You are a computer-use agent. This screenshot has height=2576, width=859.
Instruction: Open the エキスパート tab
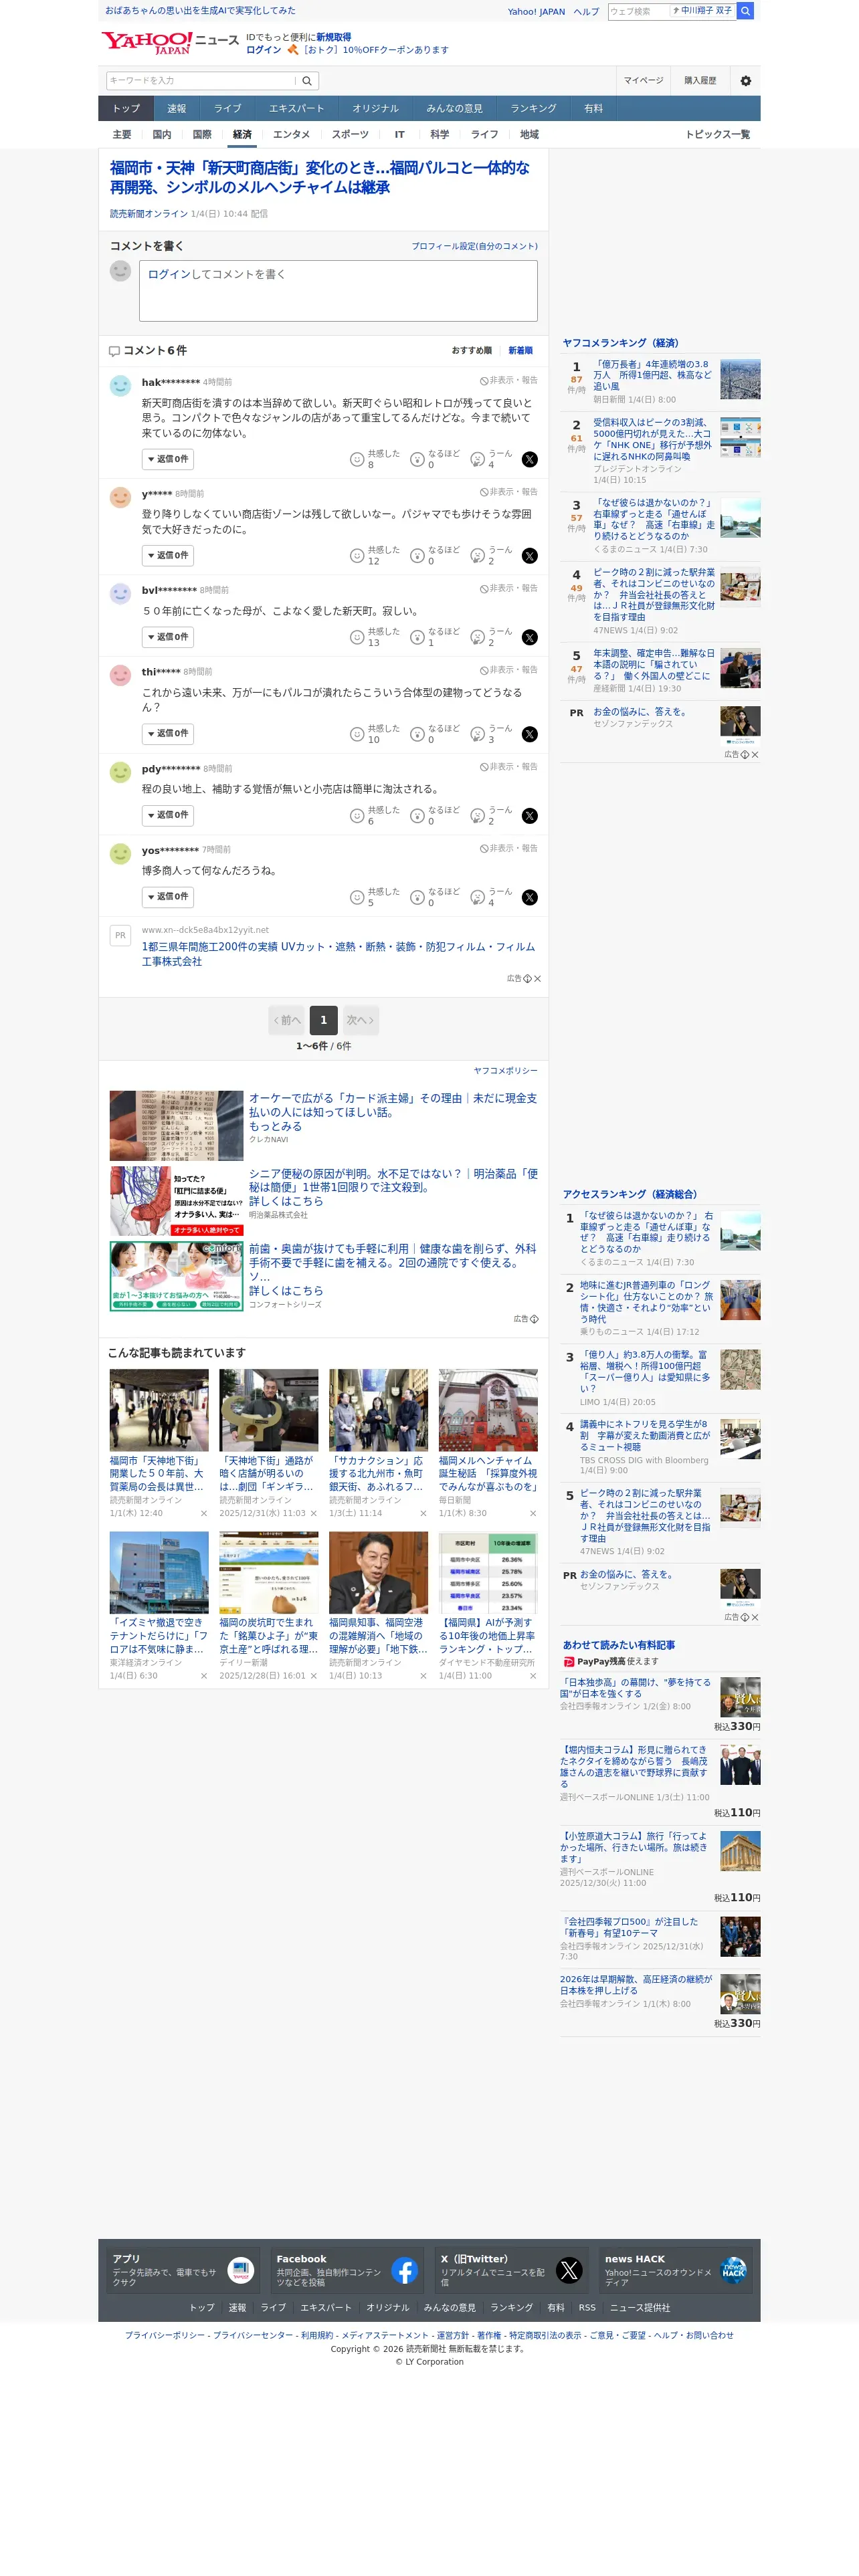click(x=296, y=109)
